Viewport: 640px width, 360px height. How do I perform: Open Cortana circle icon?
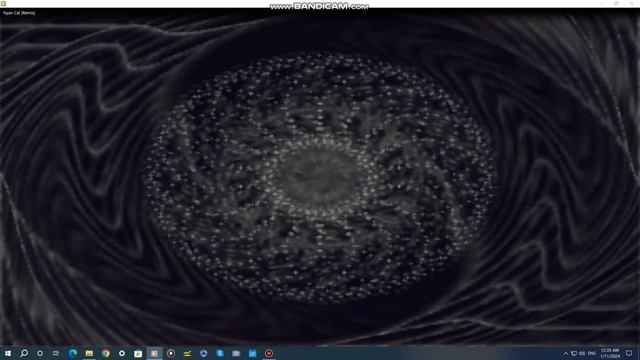pos(40,353)
